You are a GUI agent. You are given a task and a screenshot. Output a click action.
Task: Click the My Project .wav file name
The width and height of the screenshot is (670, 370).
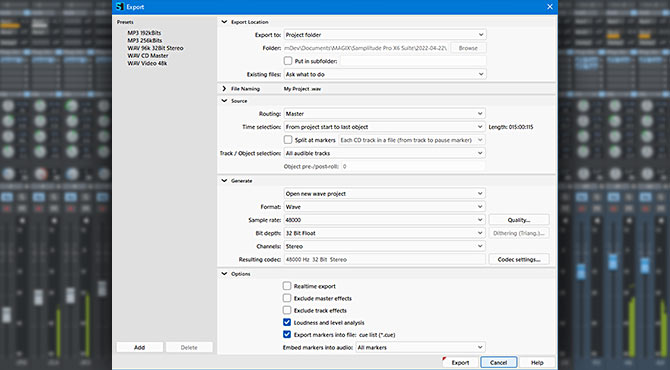pos(302,89)
